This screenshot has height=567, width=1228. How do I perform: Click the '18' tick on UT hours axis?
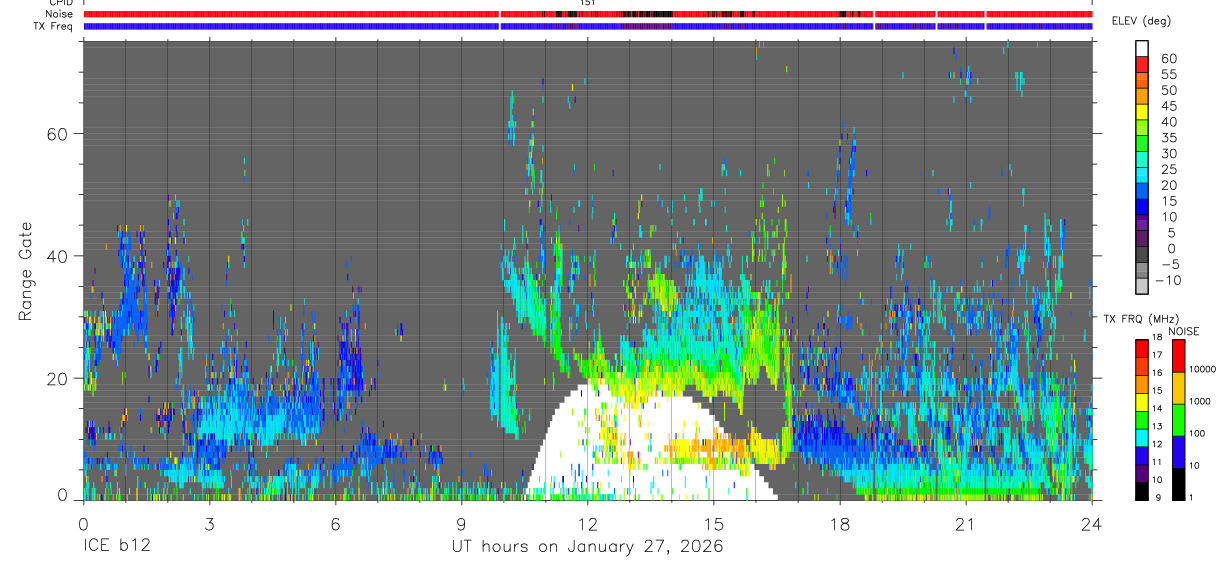click(x=840, y=523)
